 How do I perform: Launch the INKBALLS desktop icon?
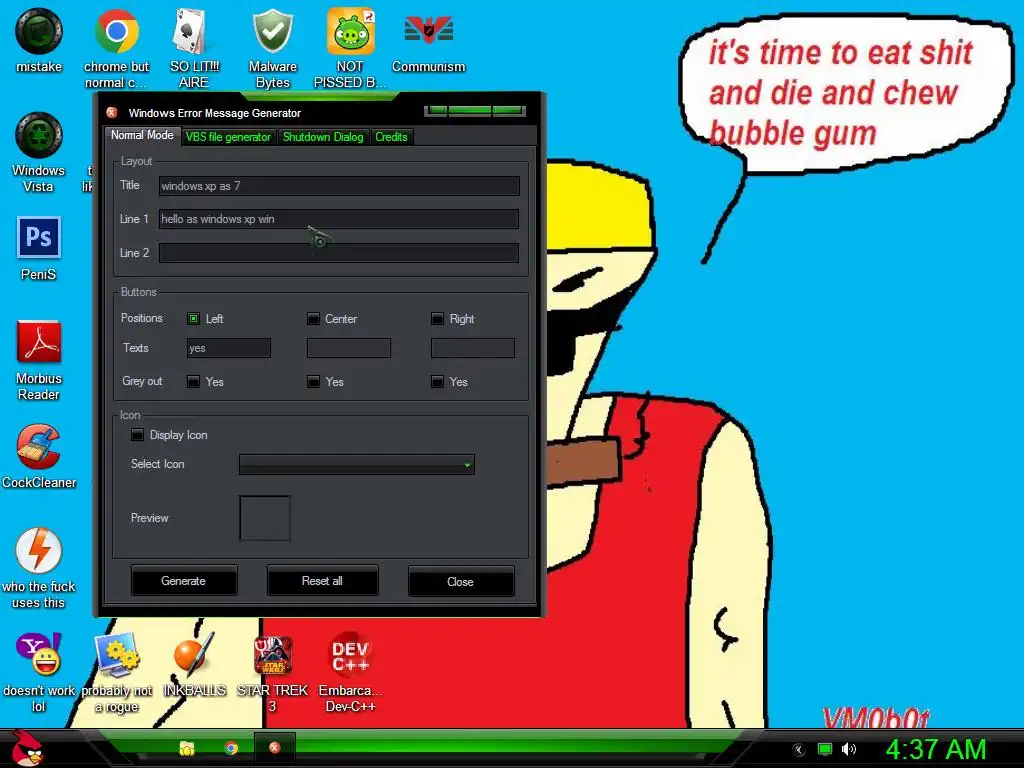(194, 664)
